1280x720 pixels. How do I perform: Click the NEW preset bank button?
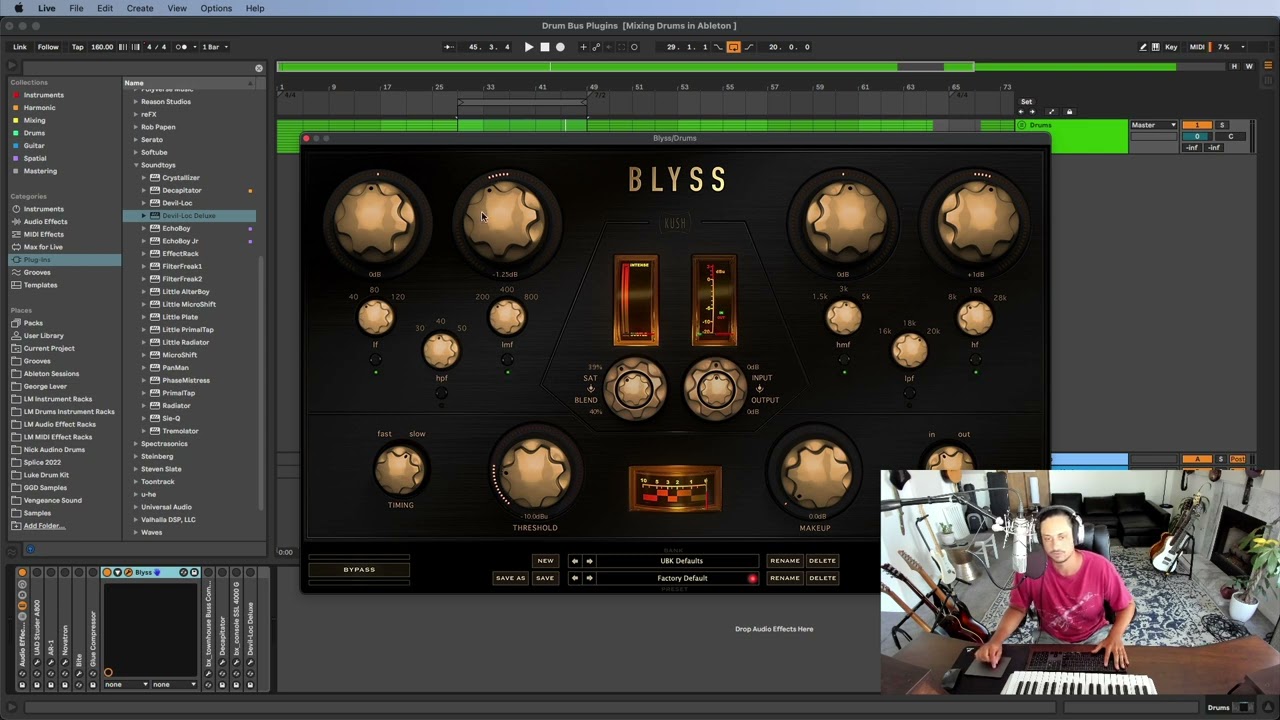[x=545, y=561]
